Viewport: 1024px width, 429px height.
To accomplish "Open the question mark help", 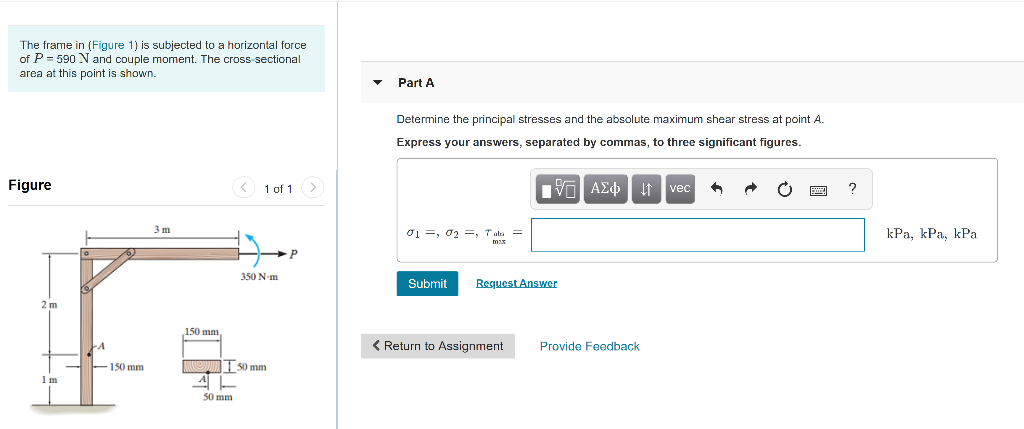I will point(852,189).
